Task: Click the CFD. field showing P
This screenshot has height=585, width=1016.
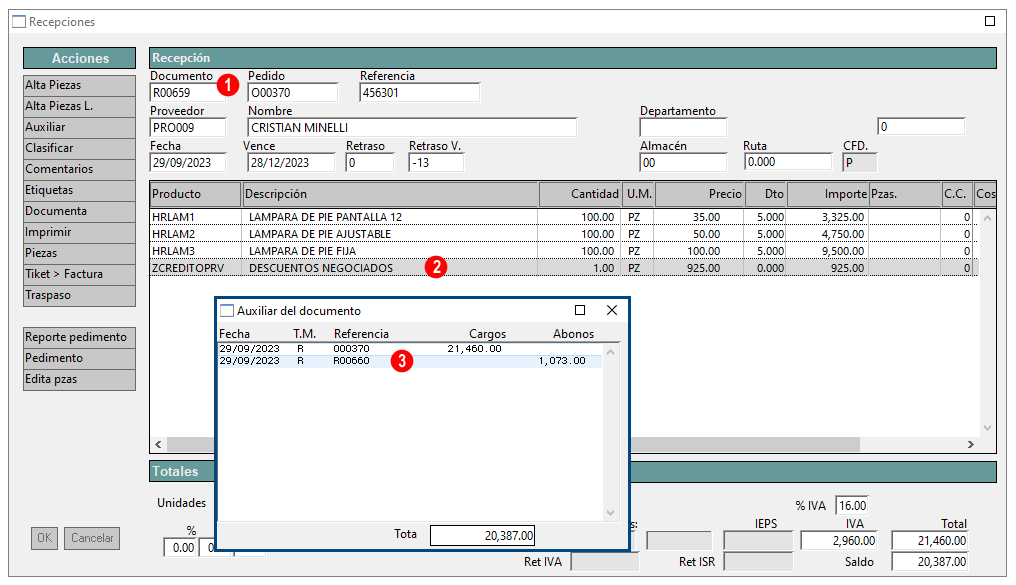Action: 859,163
